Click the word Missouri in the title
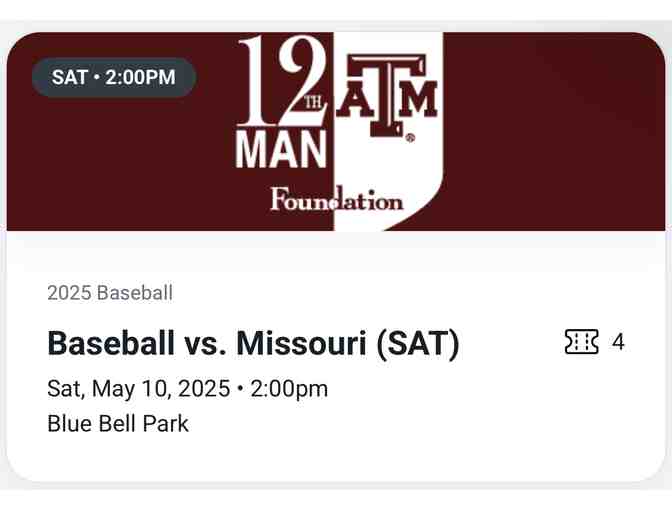672x510 pixels. point(302,343)
